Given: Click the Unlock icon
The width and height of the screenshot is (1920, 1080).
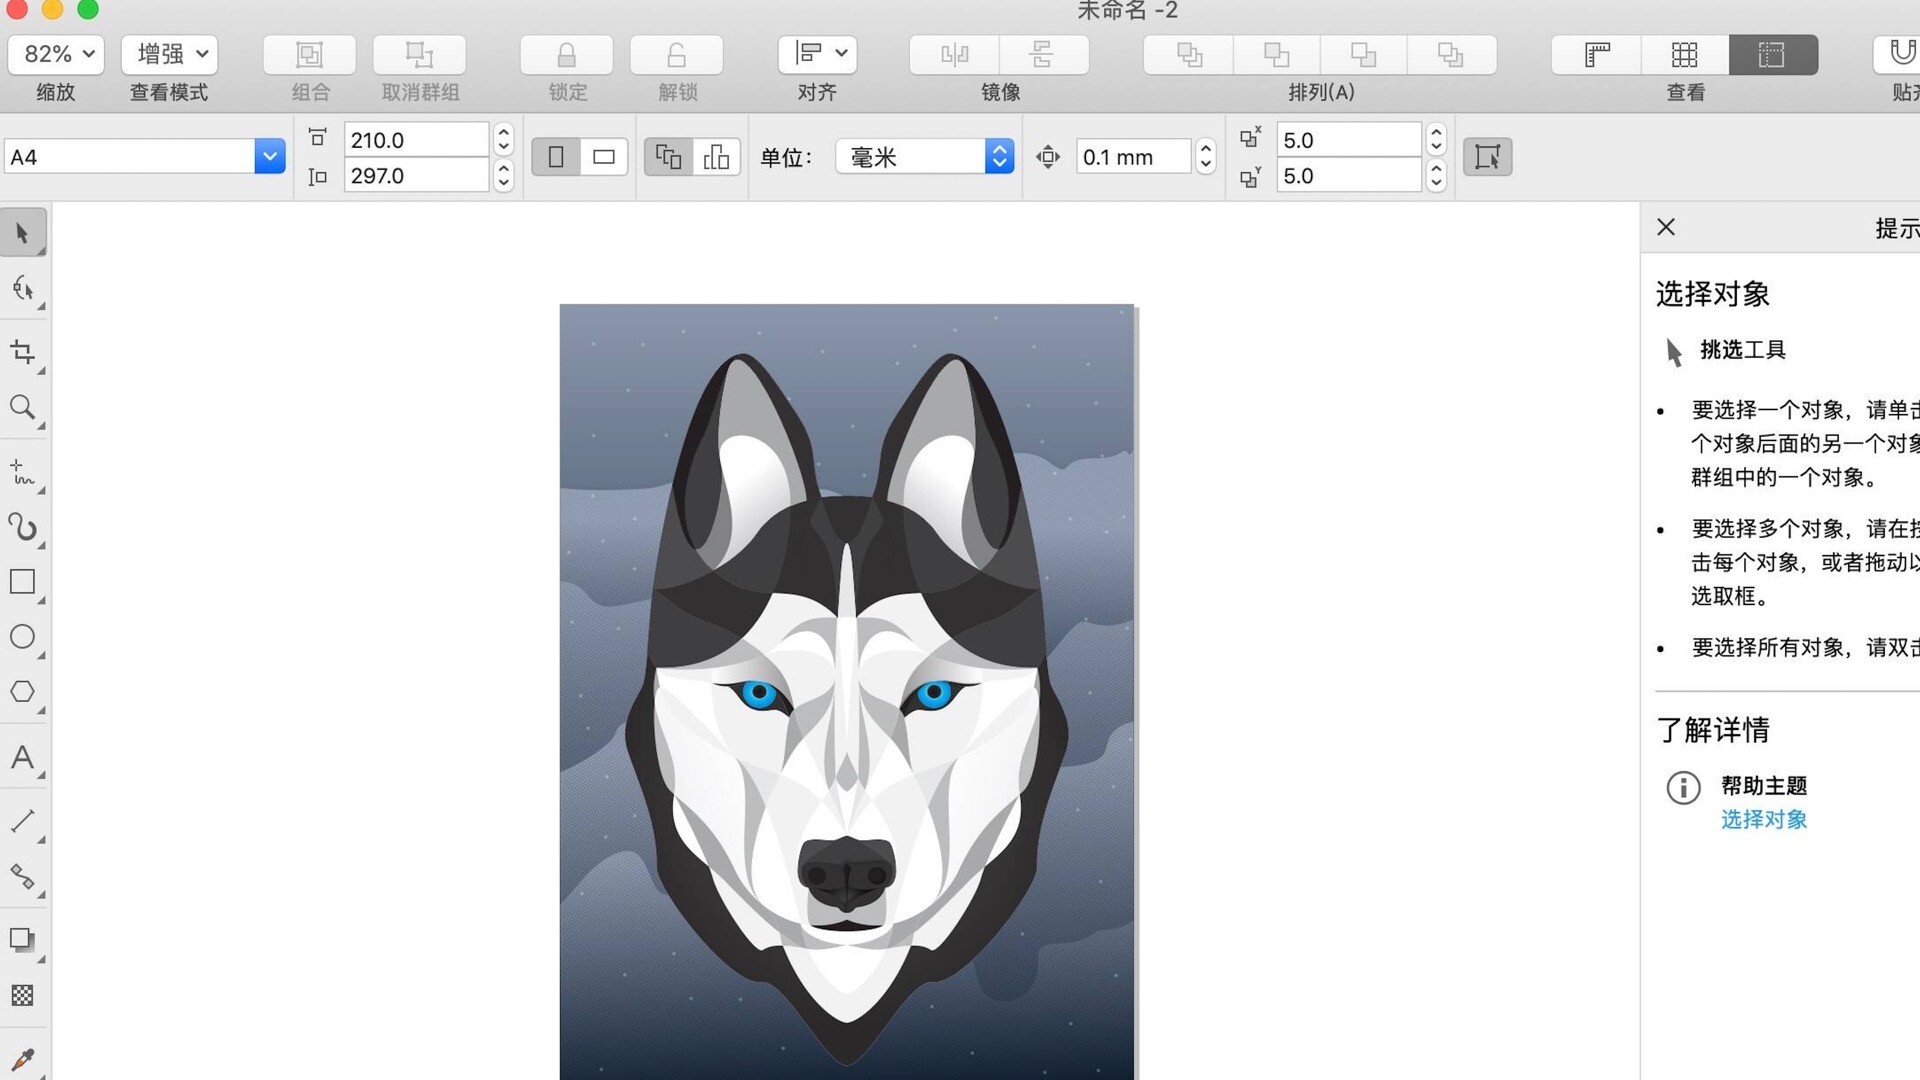Looking at the screenshot, I should [x=676, y=54].
